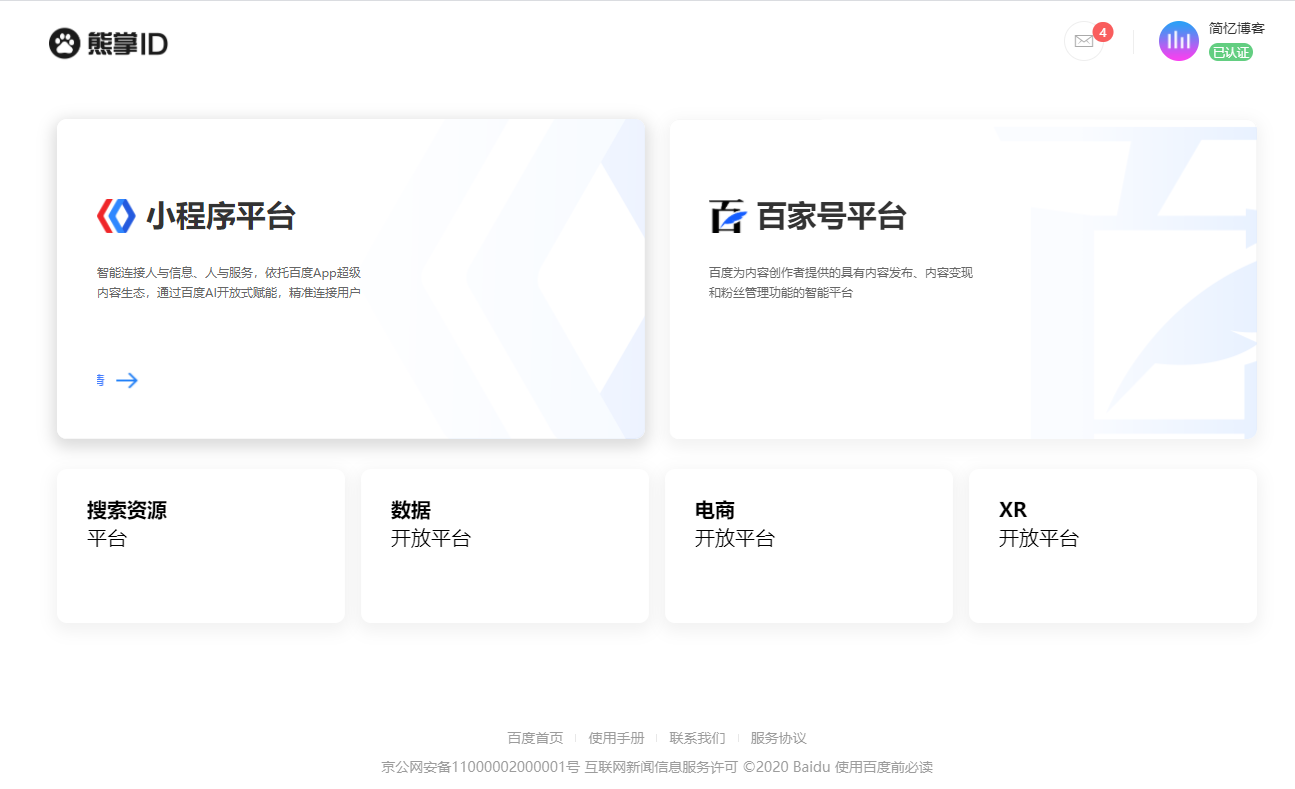Click the 熊掌ID paw logo
This screenshot has height=789, width=1295.
tap(64, 43)
